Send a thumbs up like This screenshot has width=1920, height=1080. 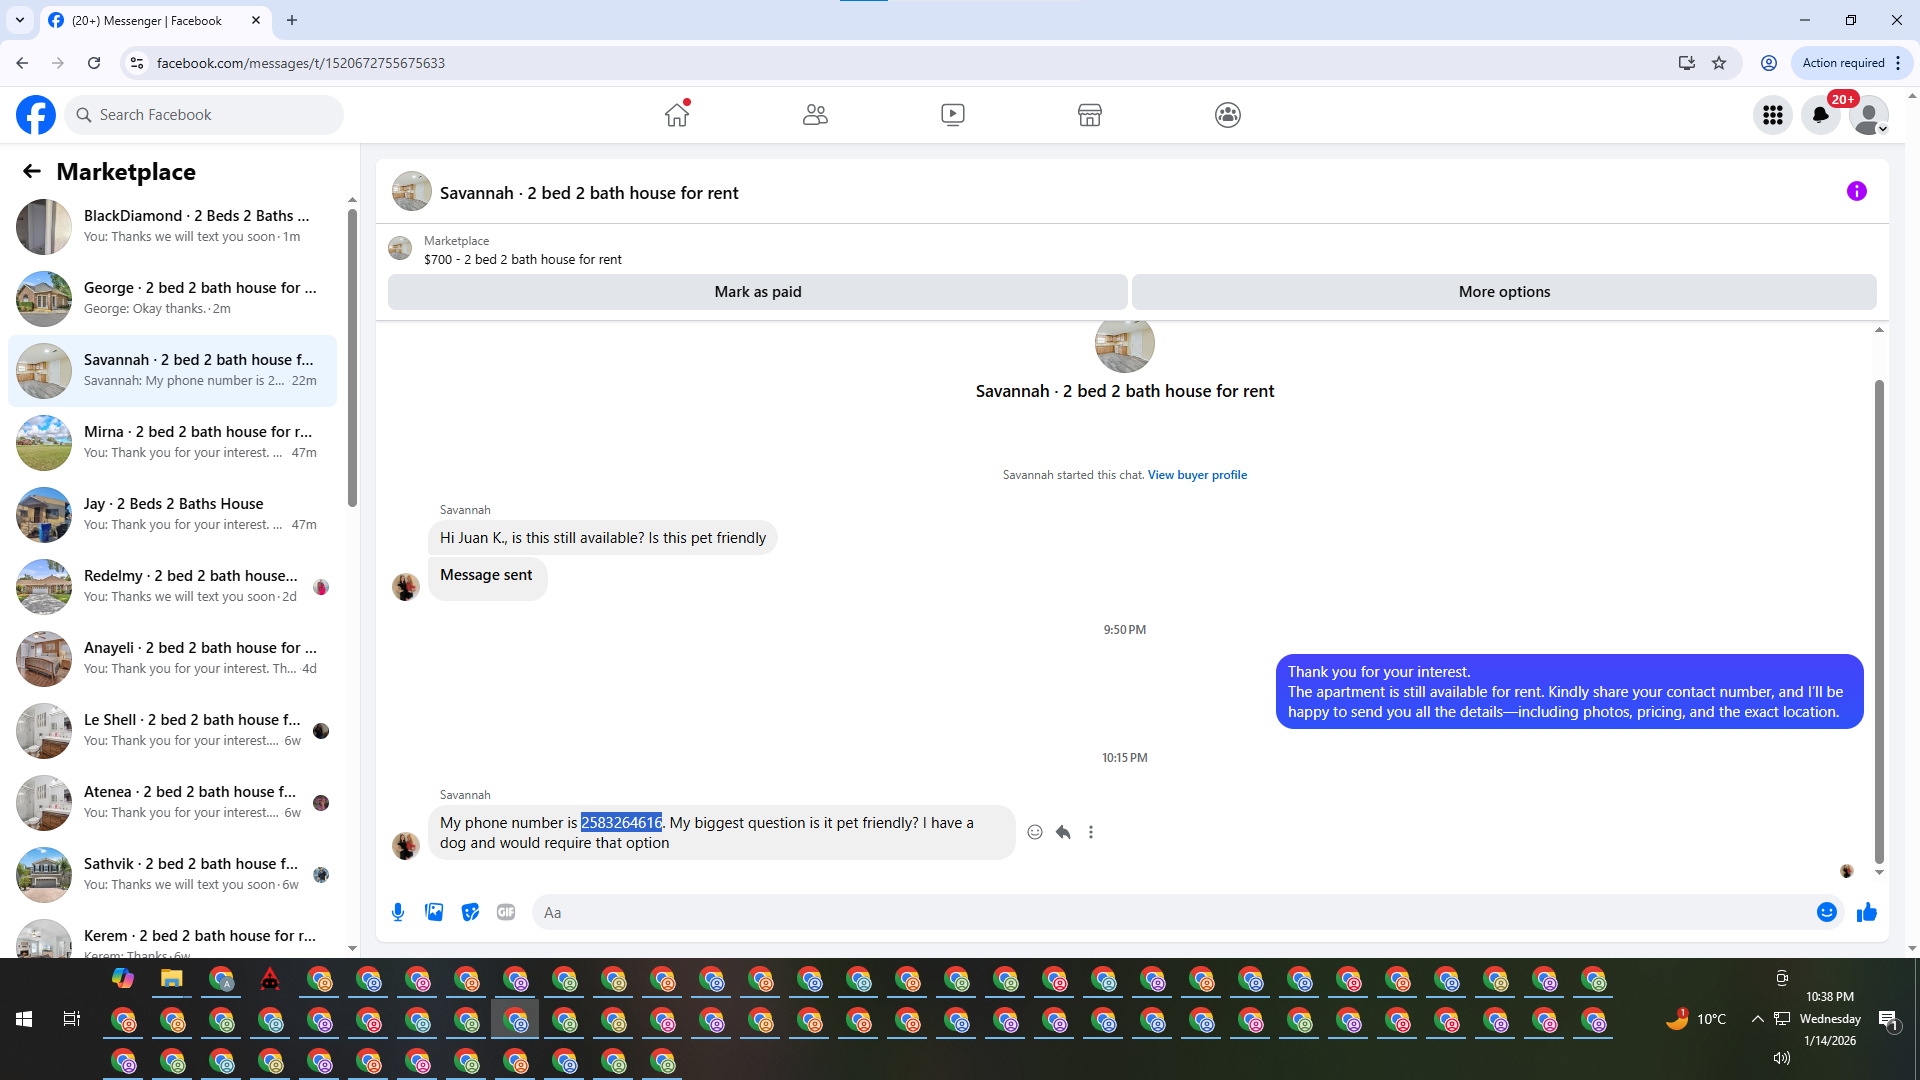(1866, 912)
